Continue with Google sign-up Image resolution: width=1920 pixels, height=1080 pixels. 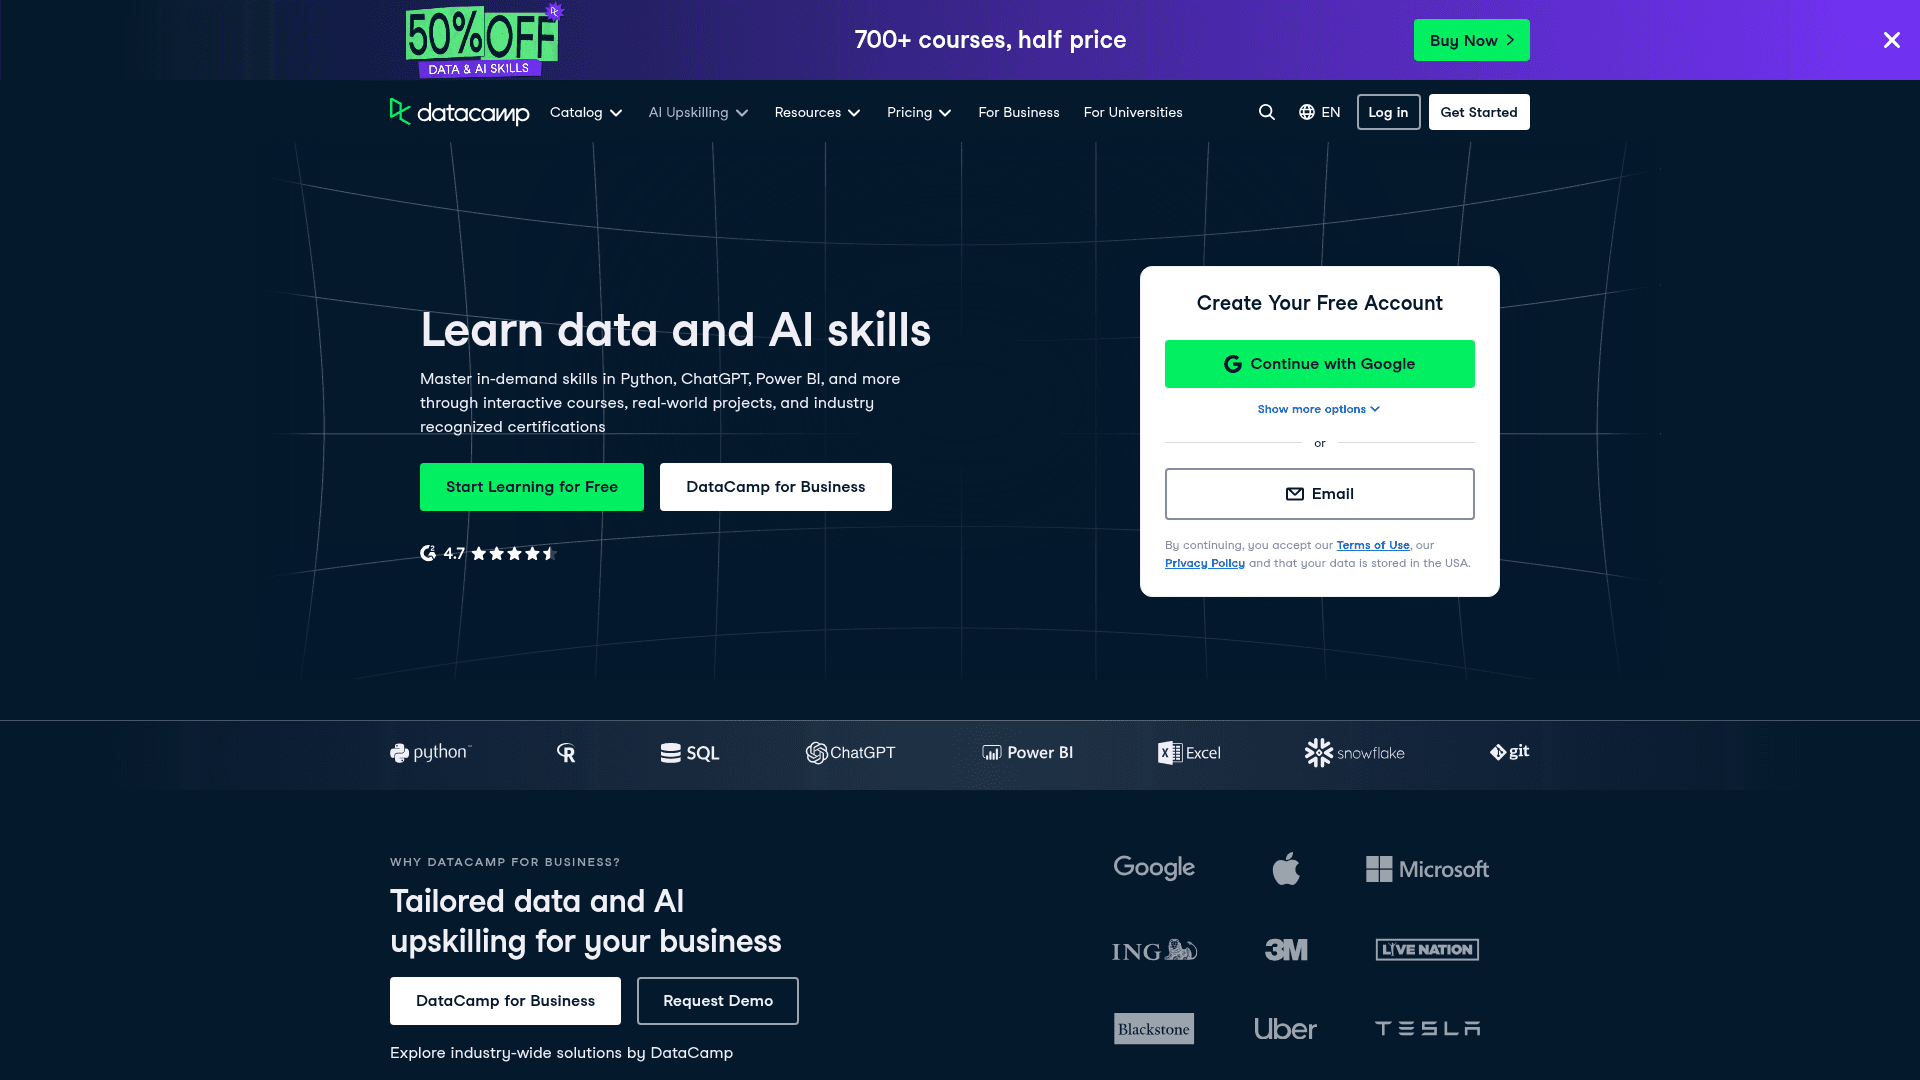(1319, 364)
